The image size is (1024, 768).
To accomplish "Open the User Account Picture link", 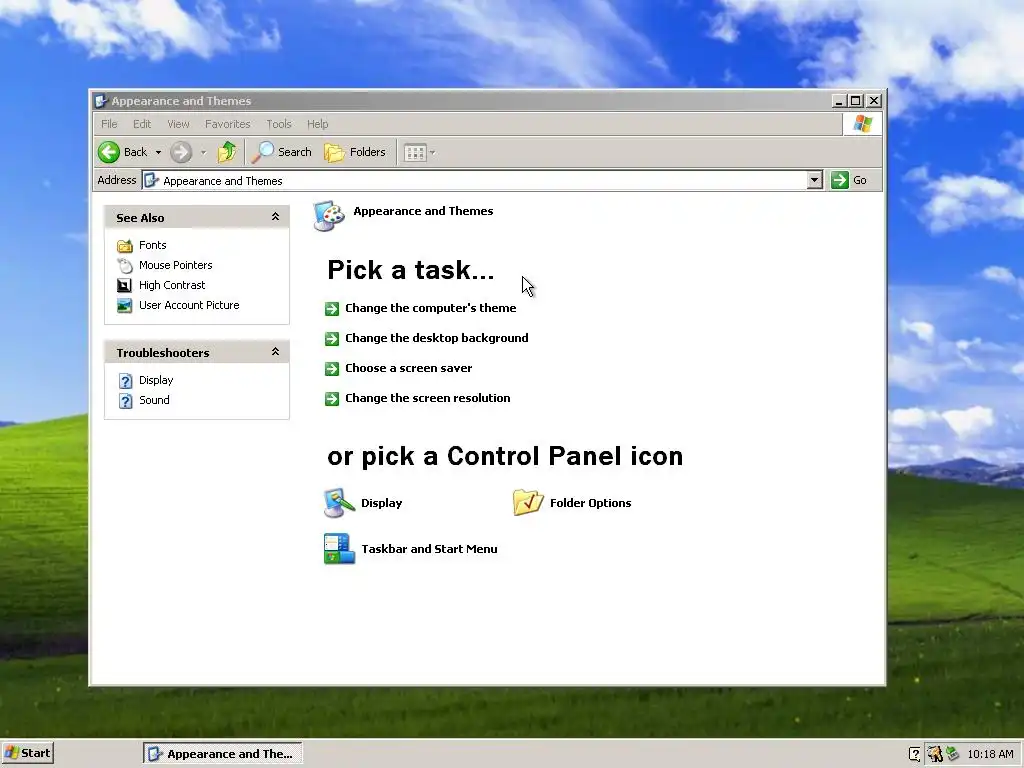I will (189, 305).
